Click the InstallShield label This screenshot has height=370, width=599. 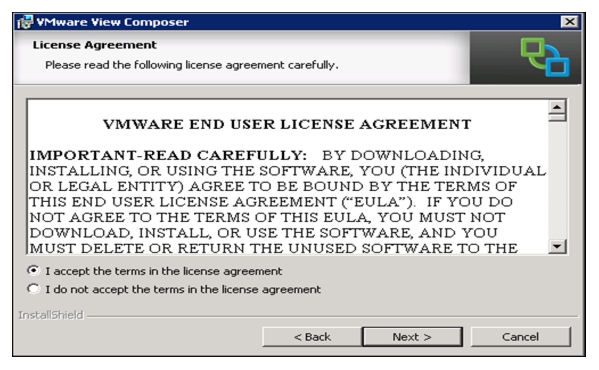click(51, 315)
